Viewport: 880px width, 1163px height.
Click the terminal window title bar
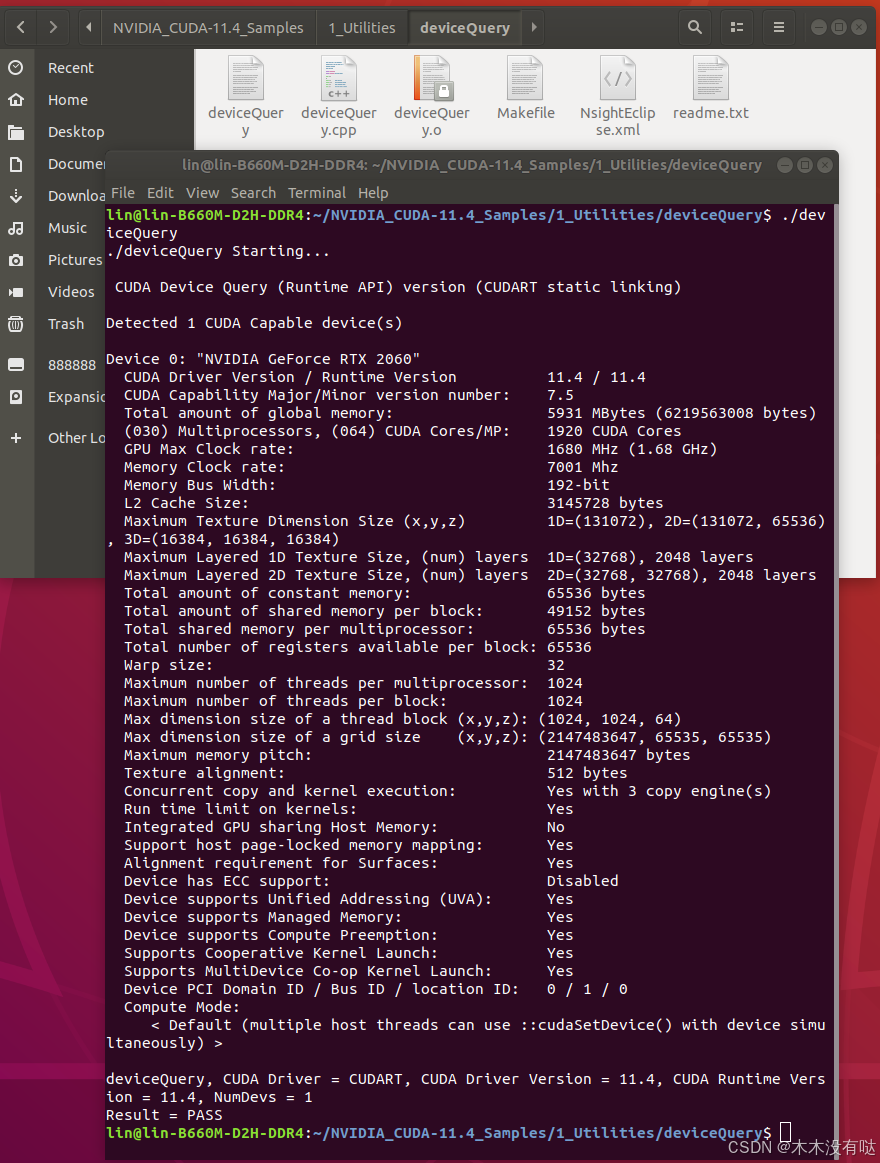472,165
